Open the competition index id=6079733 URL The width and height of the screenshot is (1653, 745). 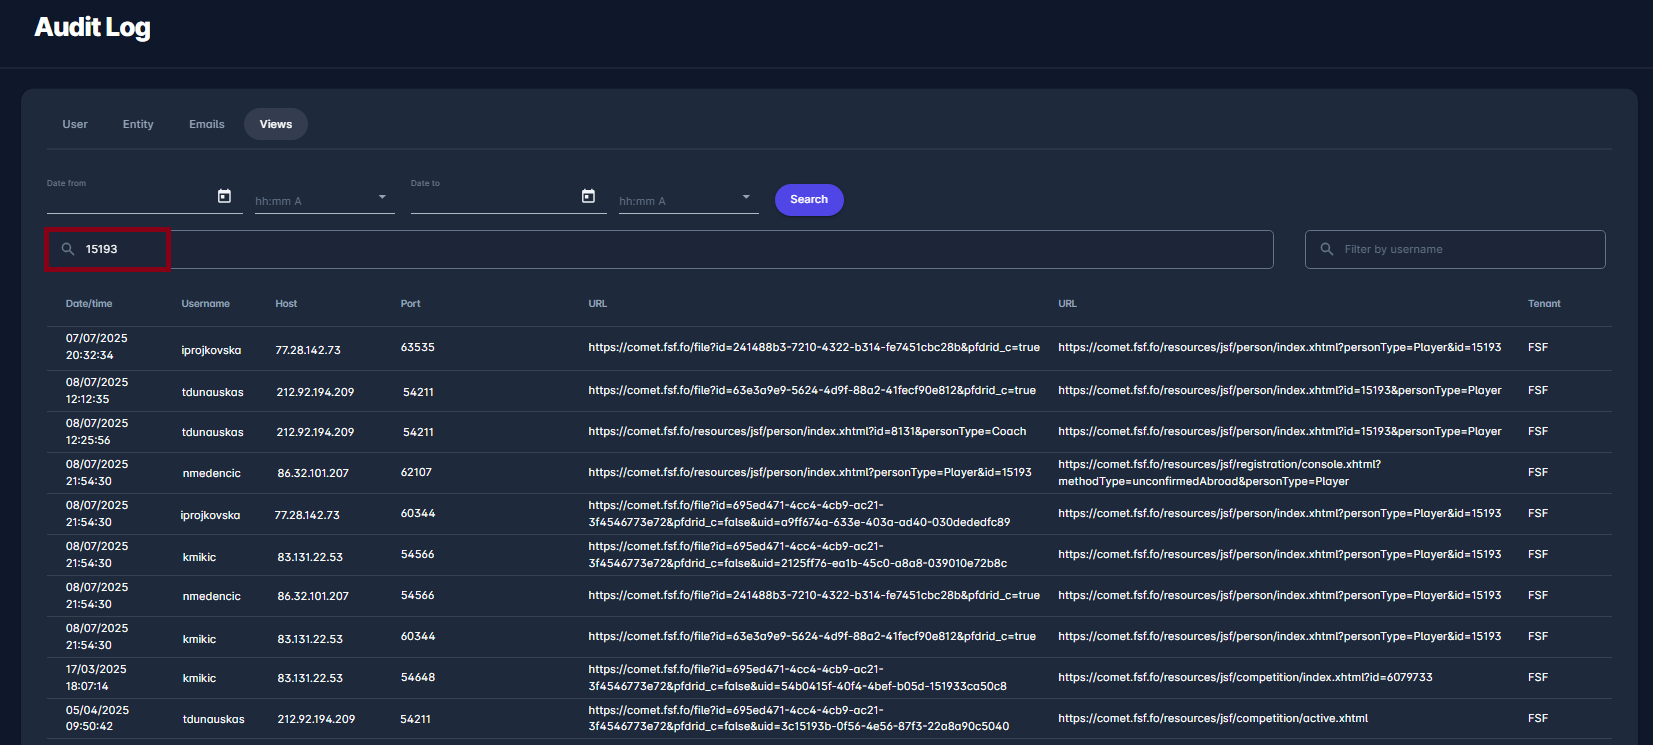[1245, 677]
